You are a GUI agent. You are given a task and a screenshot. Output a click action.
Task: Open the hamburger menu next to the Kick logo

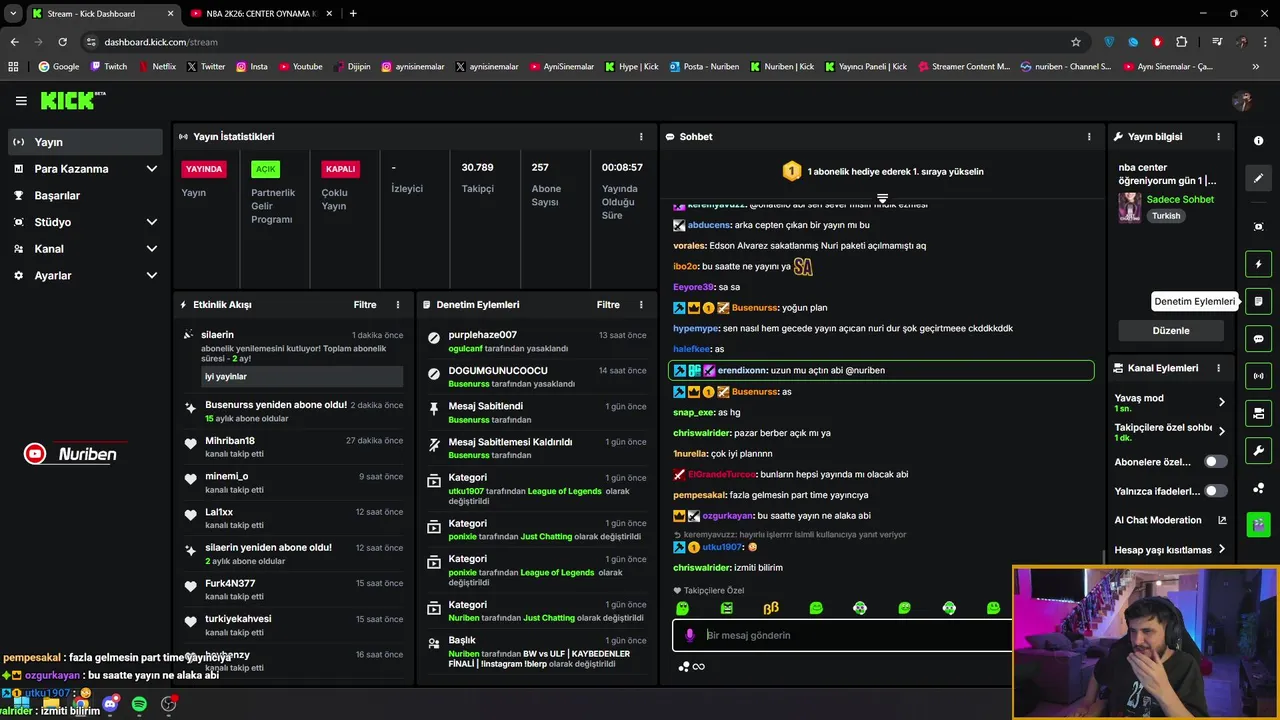coord(21,101)
